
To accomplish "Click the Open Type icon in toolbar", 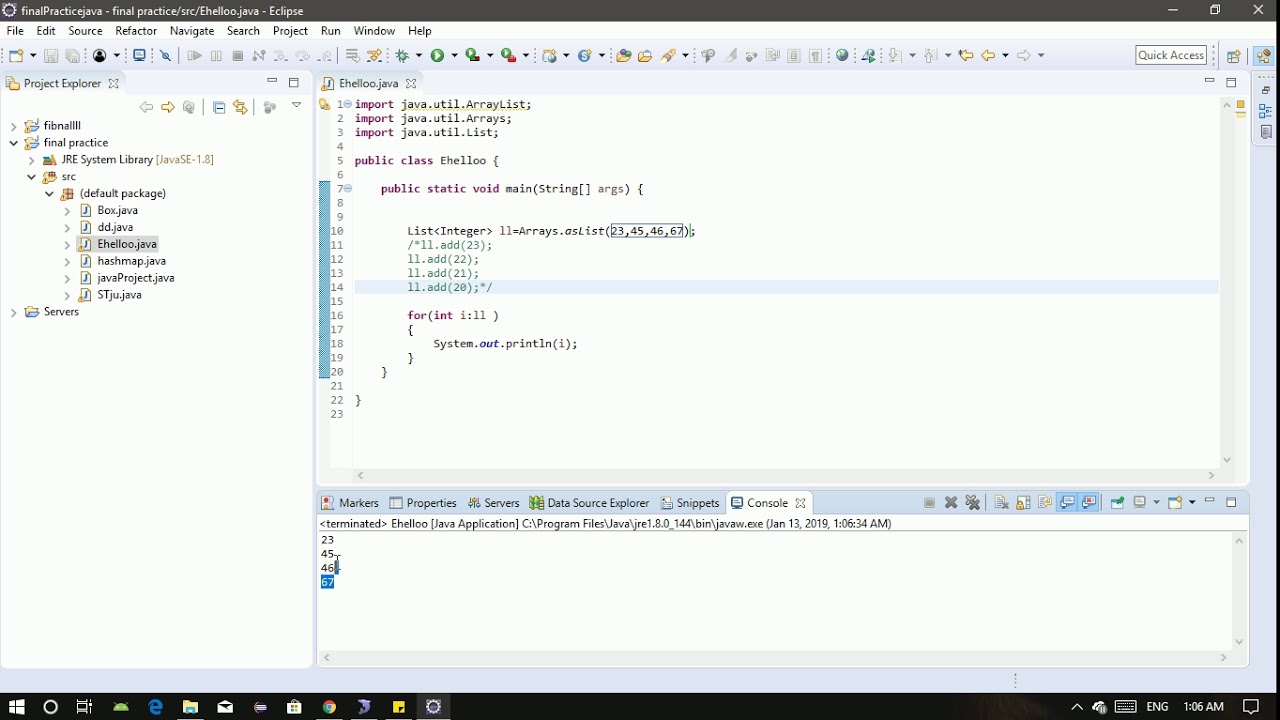I will (x=624, y=56).
